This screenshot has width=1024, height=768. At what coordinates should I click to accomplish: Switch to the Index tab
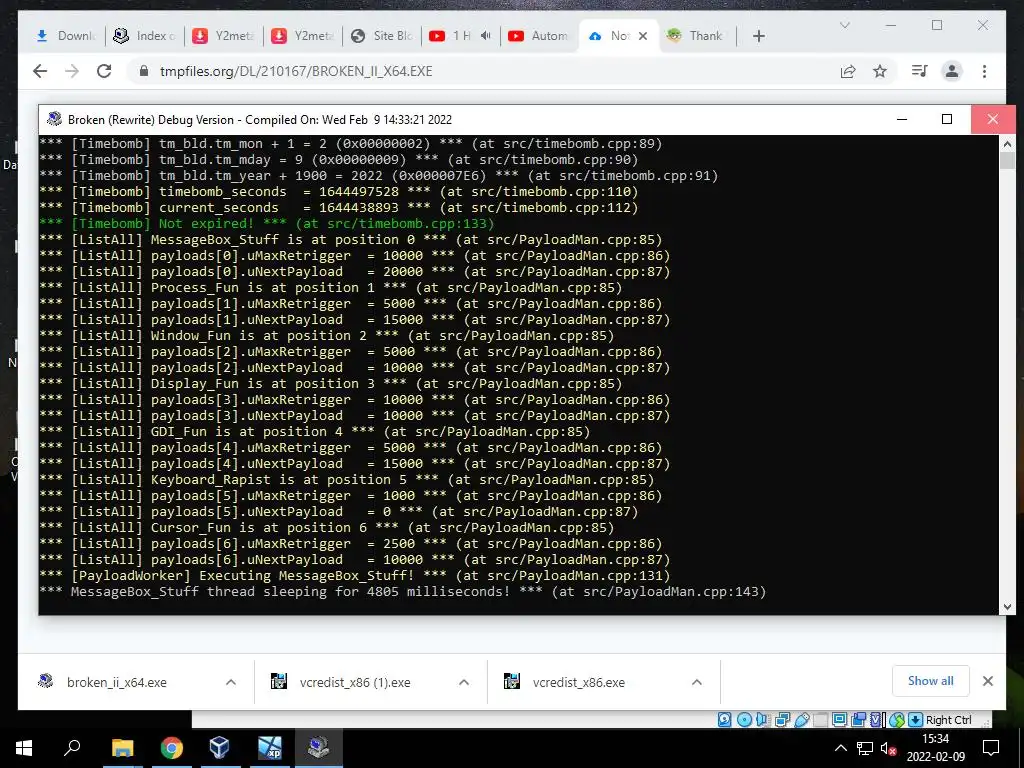[144, 36]
